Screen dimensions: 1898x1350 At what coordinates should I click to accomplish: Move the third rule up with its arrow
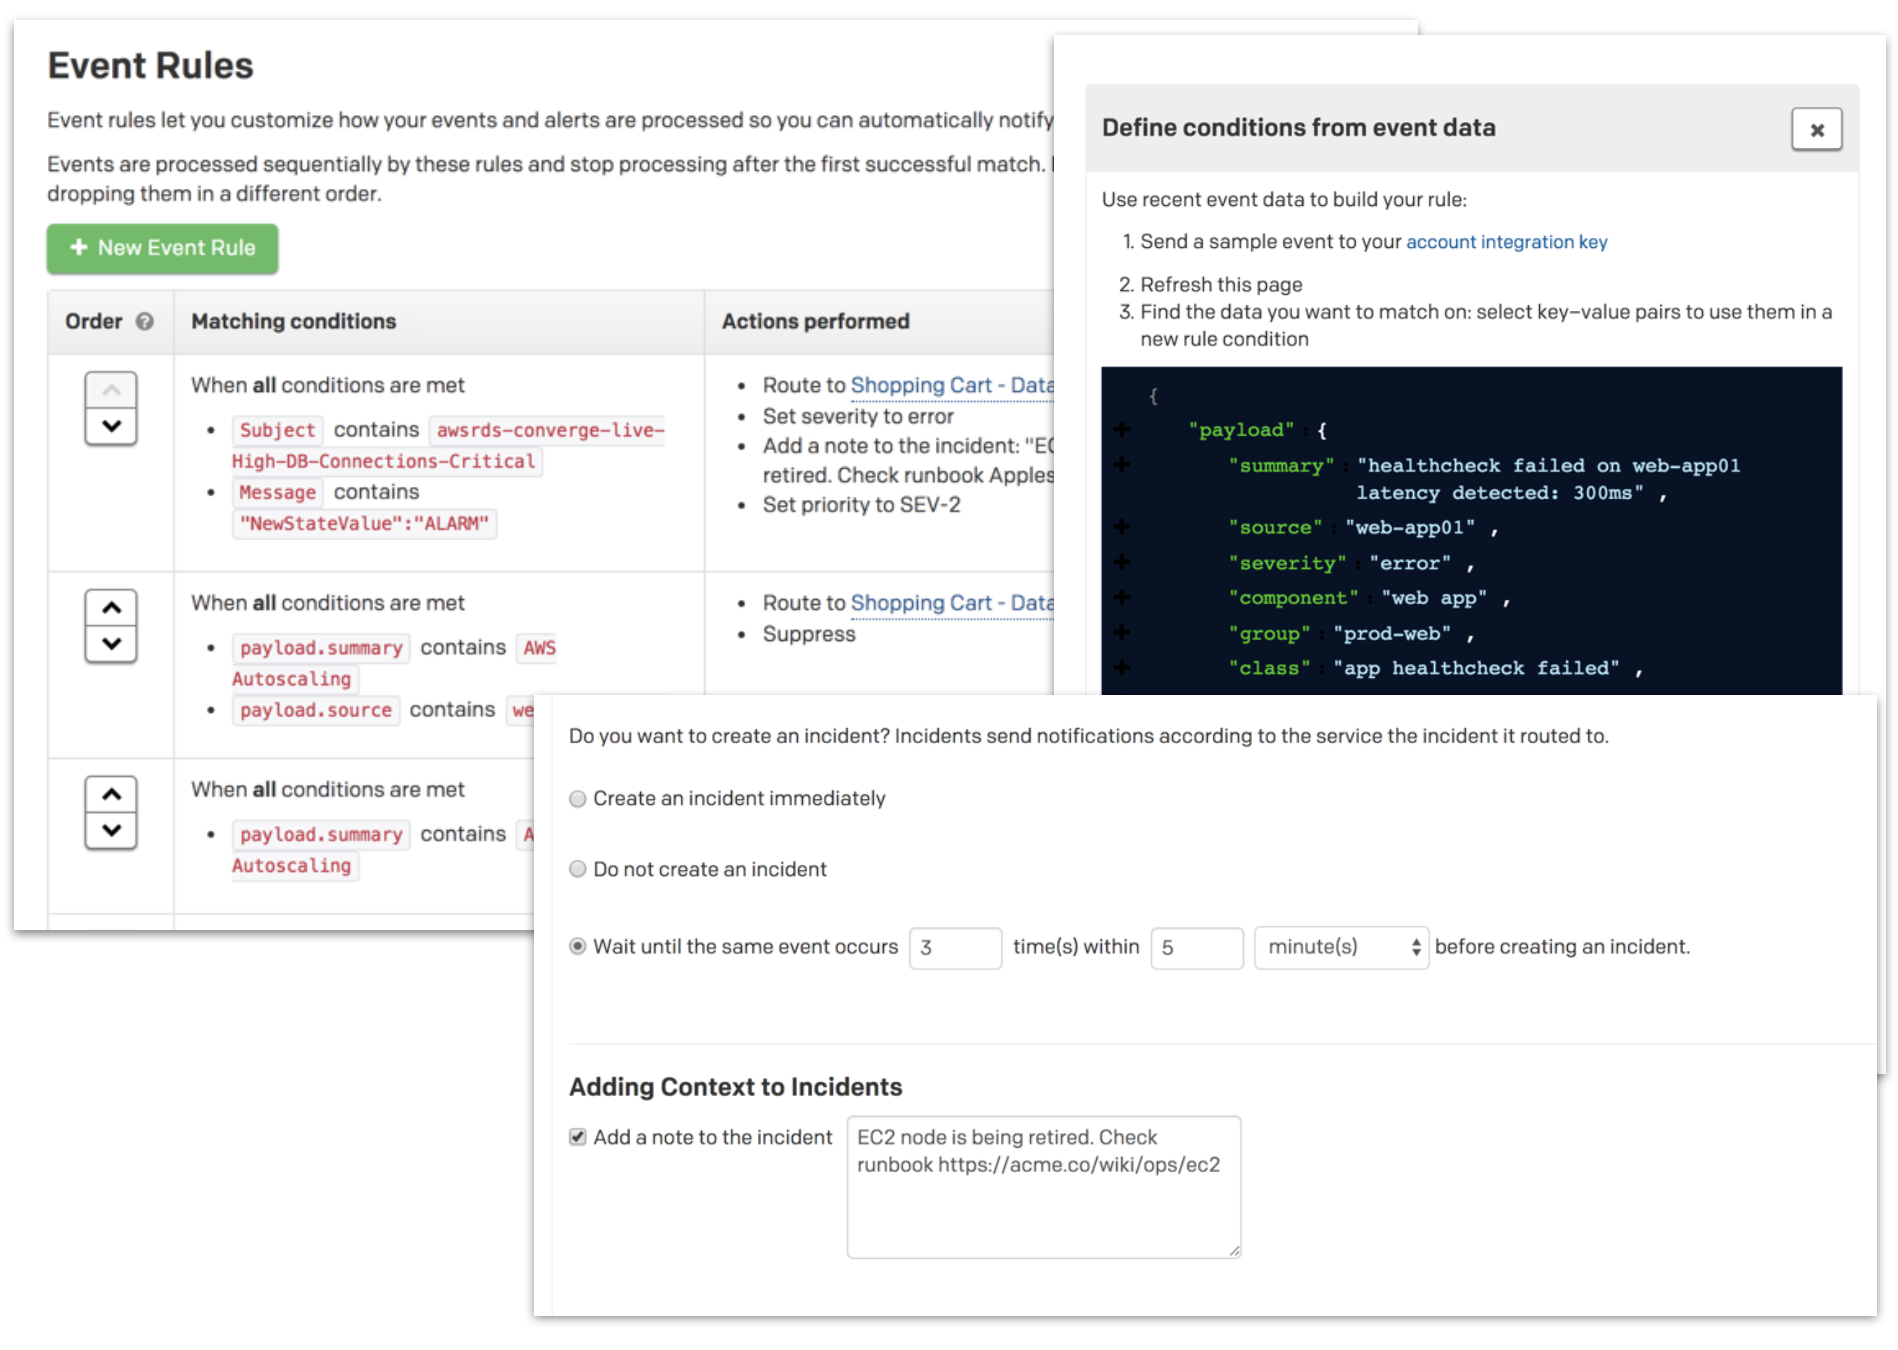[x=111, y=795]
